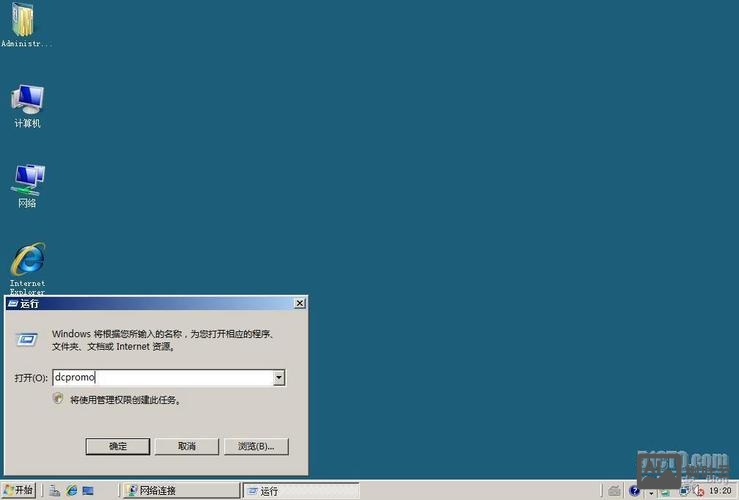Image resolution: width=739 pixels, height=500 pixels.
Task: Click the muted volume tray icon
Action: tap(698, 491)
